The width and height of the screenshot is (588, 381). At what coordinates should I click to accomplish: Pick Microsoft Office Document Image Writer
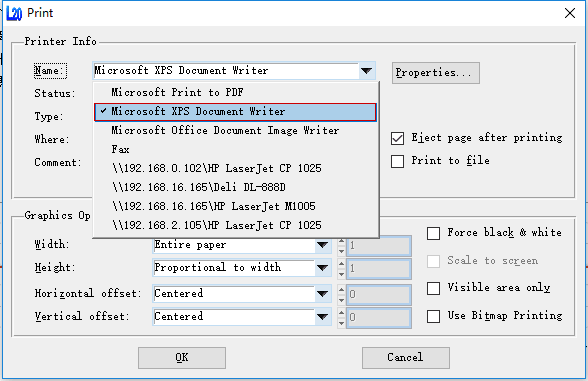click(236, 130)
